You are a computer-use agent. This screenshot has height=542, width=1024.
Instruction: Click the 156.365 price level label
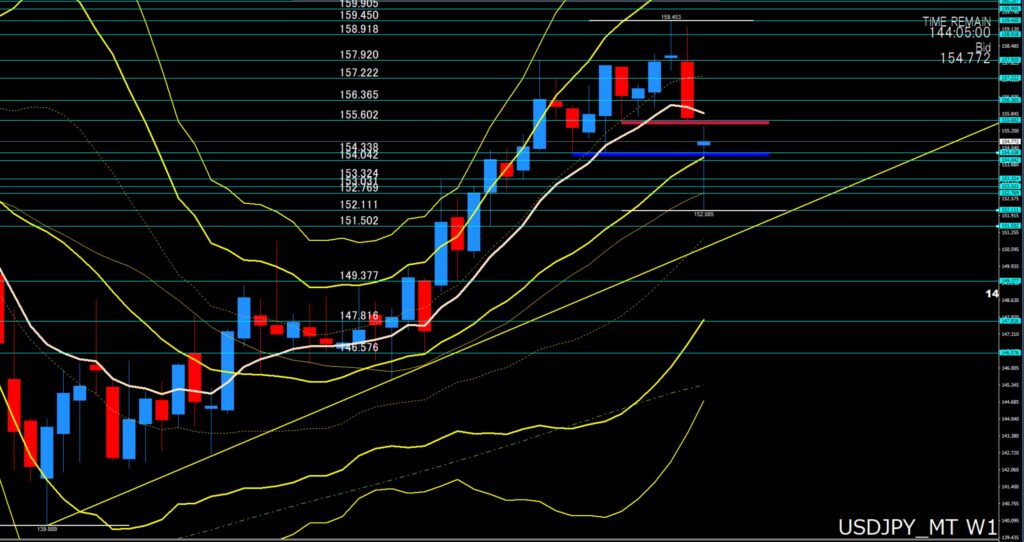[x=358, y=95]
